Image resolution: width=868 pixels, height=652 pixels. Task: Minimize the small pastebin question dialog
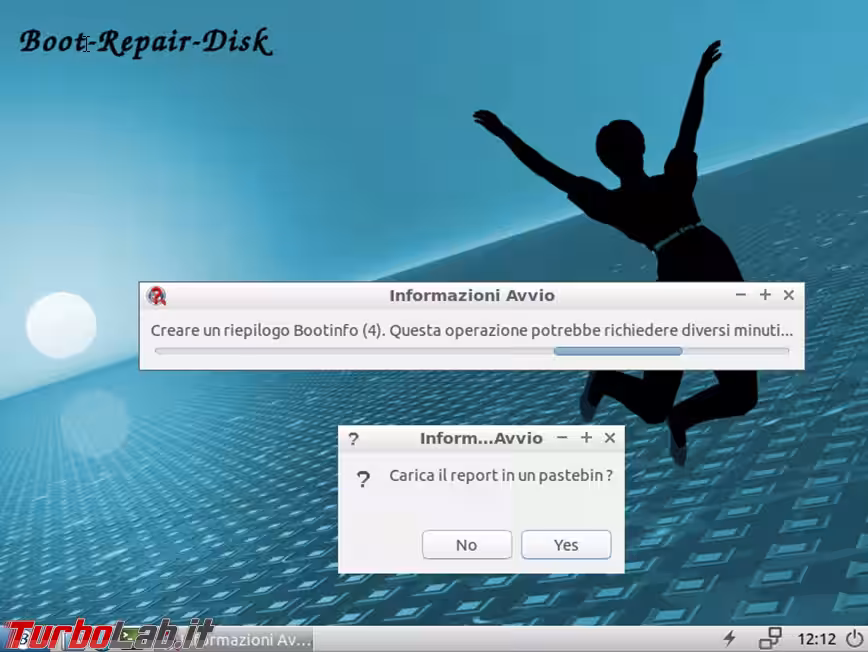562,438
